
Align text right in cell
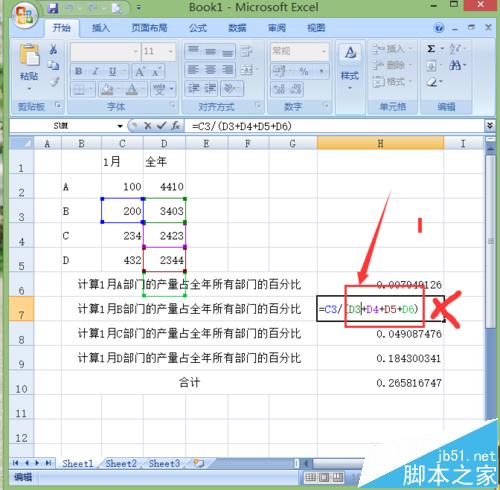click(x=227, y=70)
